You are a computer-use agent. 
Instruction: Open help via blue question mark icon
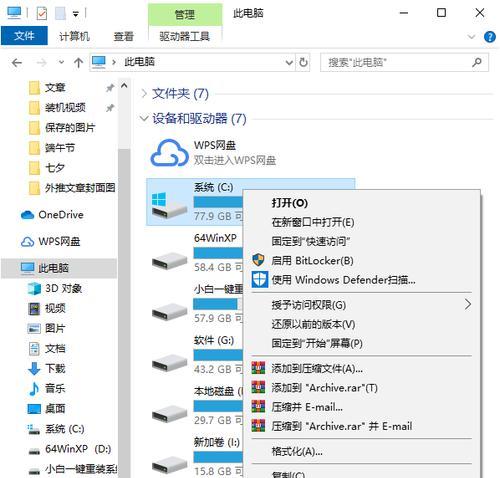click(x=489, y=37)
